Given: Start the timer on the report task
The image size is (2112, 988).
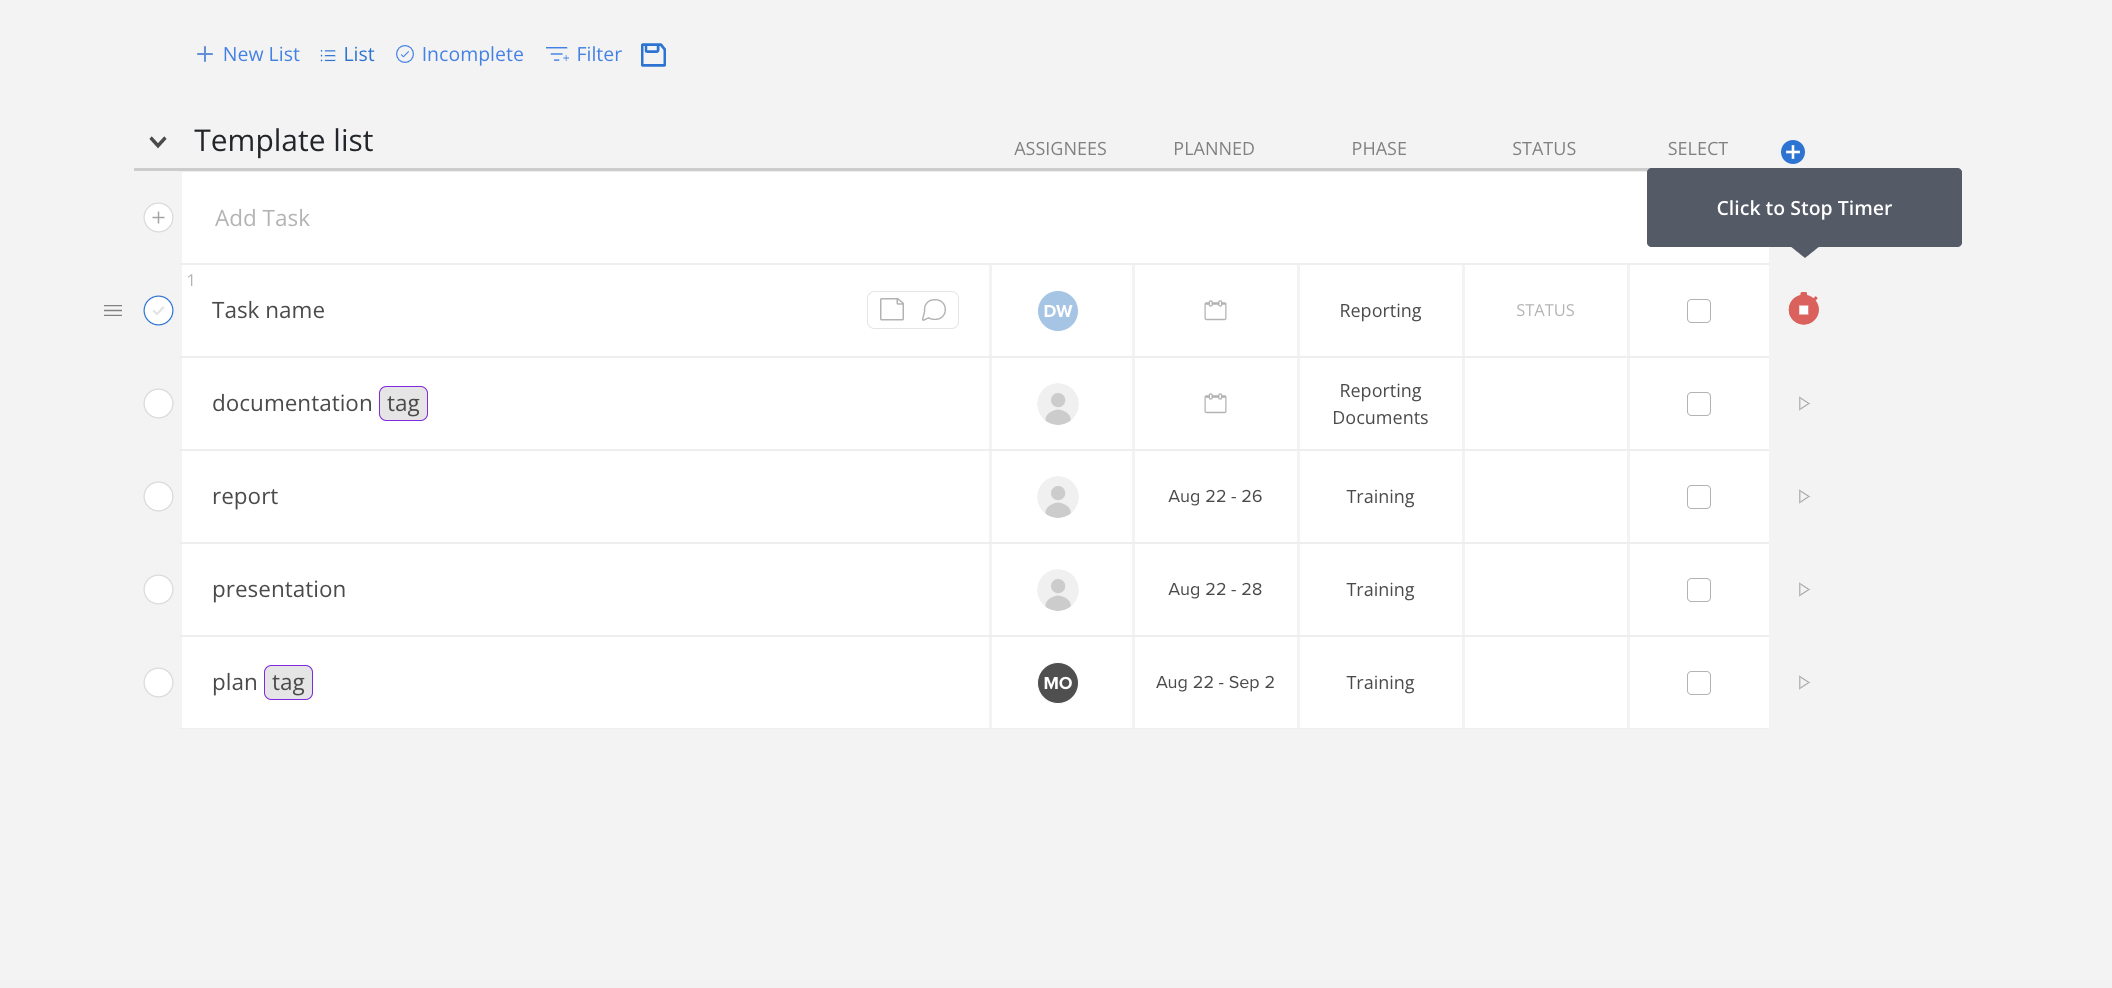Looking at the screenshot, I should [1804, 496].
